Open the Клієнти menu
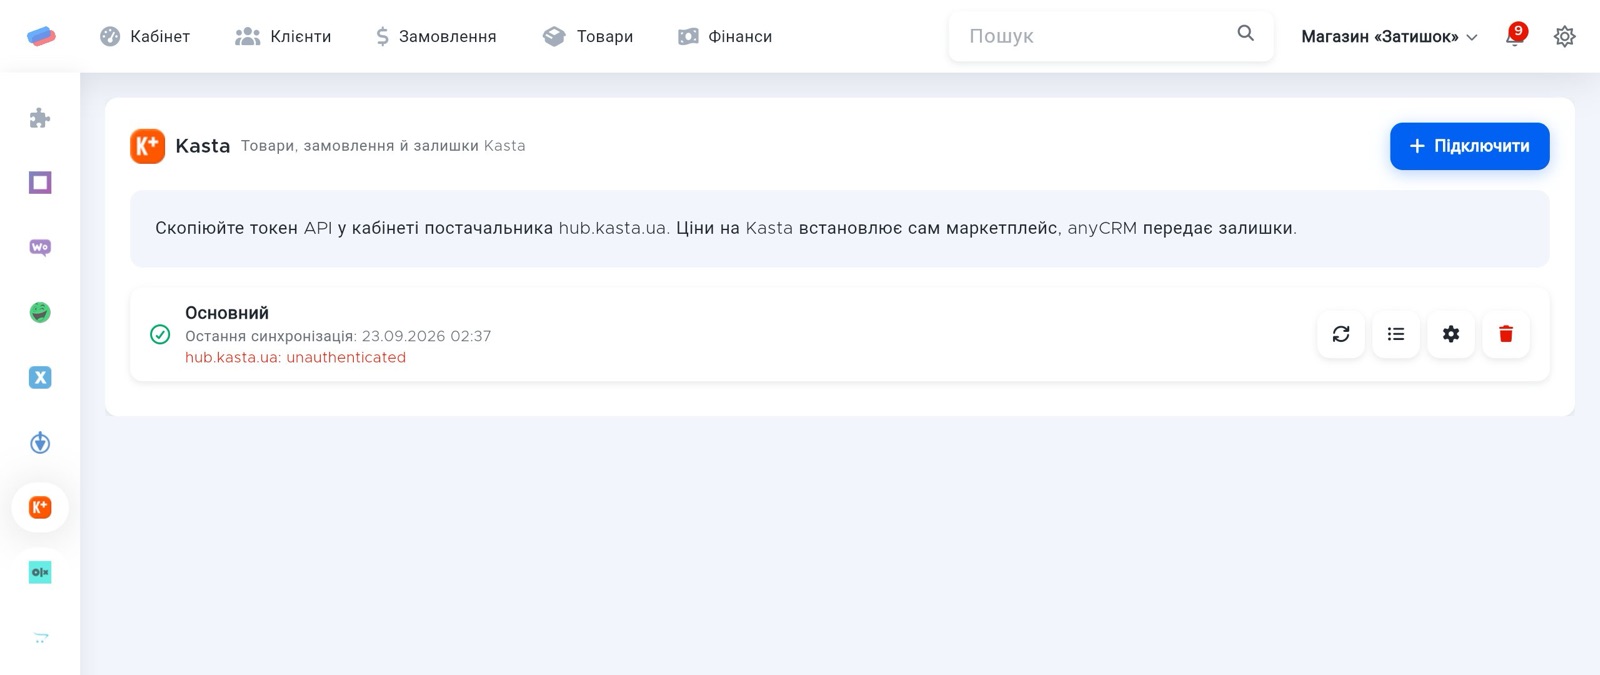Screen dimensions: 1600x675 point(283,36)
